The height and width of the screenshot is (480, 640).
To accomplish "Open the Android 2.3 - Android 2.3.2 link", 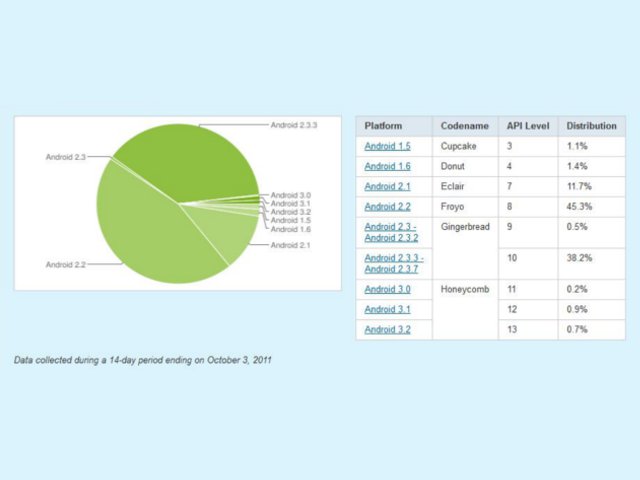I will click(390, 233).
